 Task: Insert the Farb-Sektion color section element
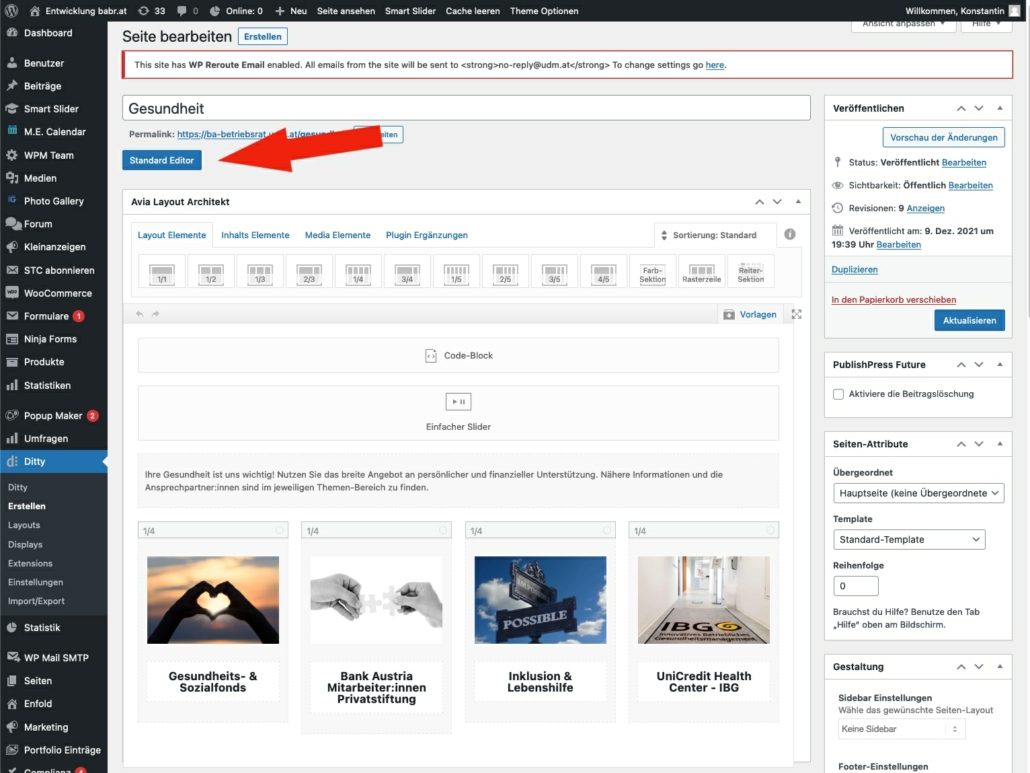(x=652, y=271)
